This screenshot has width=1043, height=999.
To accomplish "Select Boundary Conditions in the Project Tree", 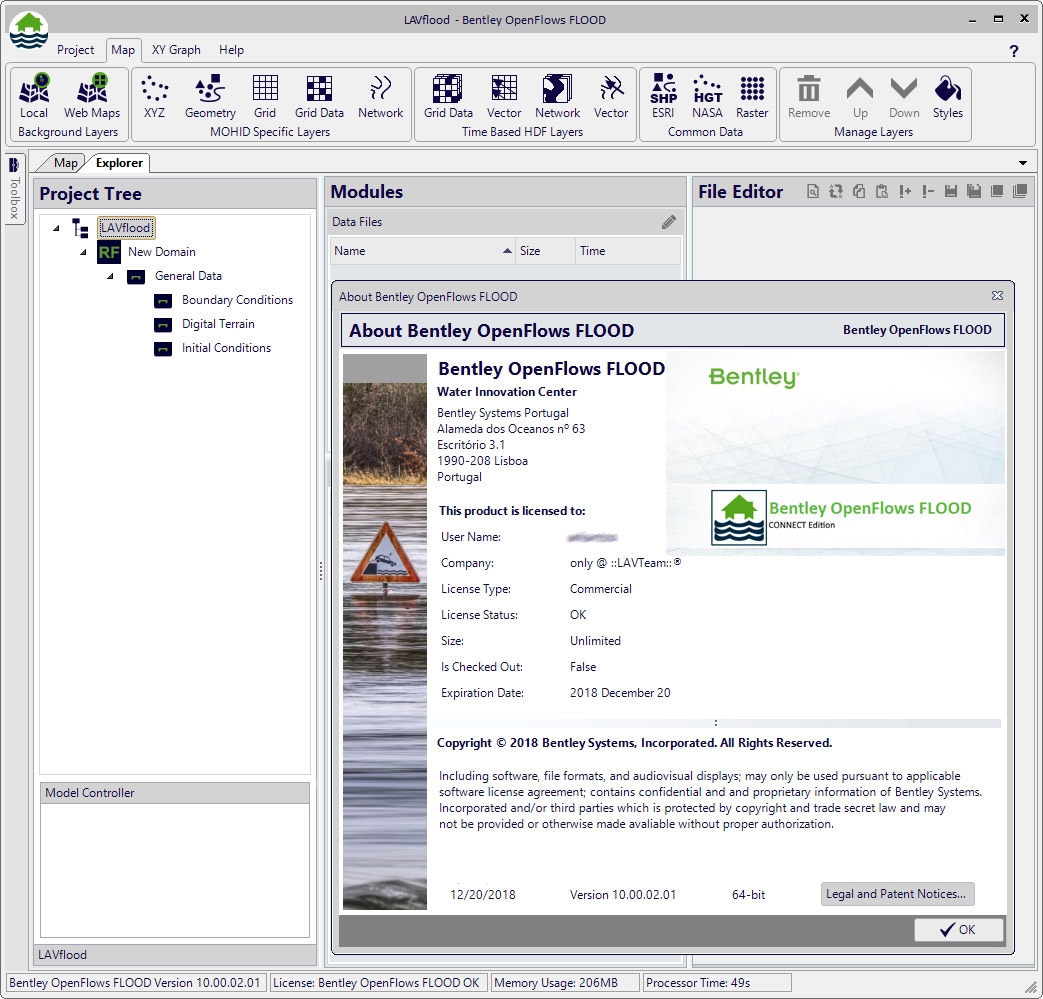I will pyautogui.click(x=237, y=300).
